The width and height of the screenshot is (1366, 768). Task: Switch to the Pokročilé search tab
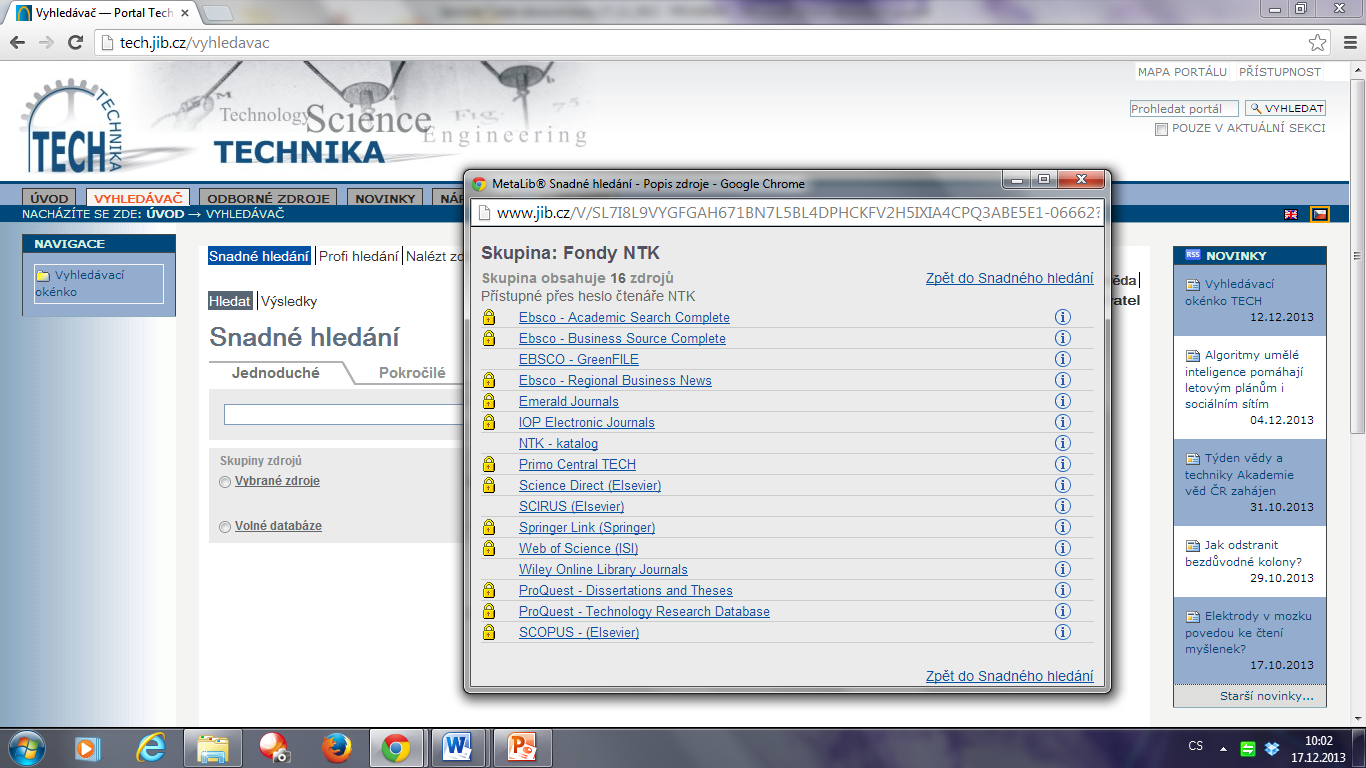pos(412,373)
